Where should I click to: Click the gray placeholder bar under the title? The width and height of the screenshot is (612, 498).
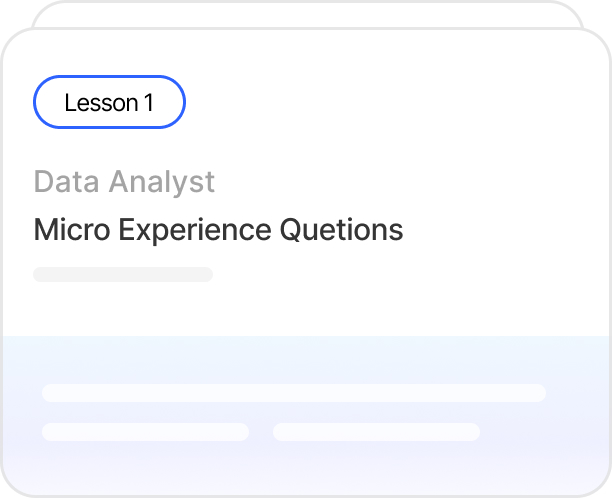pos(123,274)
